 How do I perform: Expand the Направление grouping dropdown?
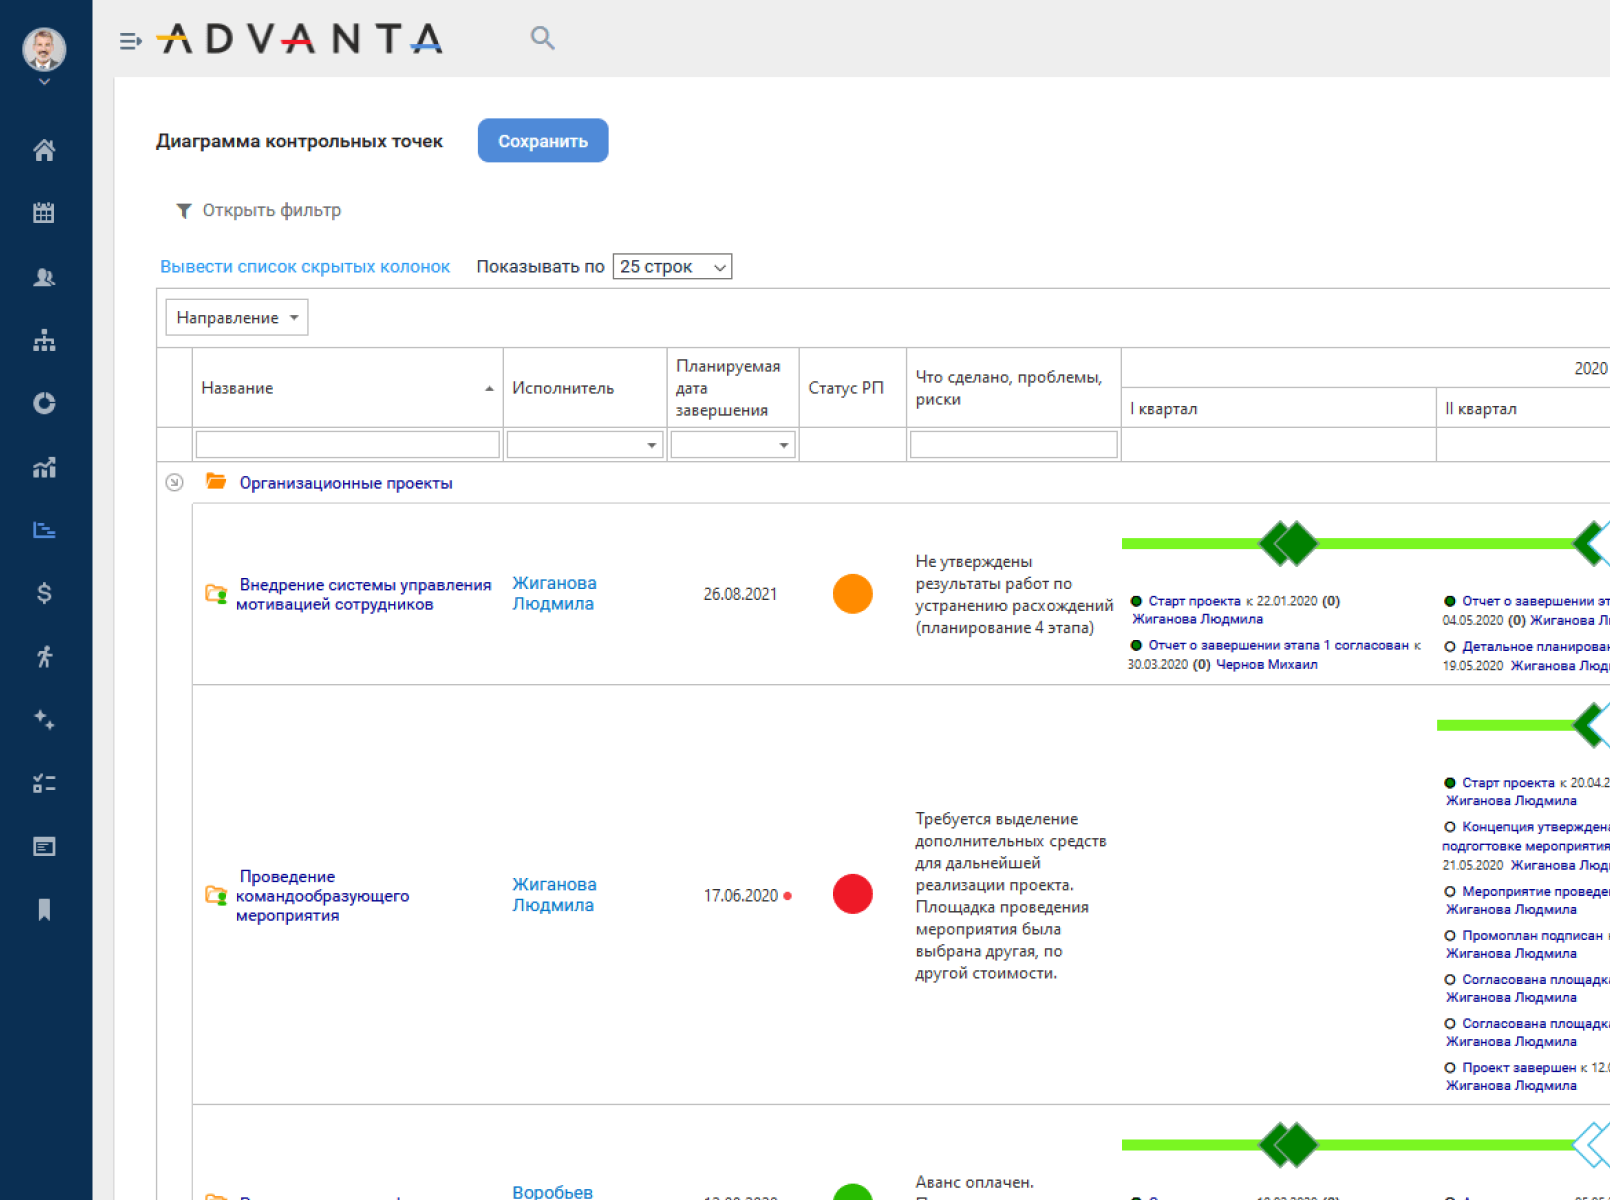237,318
